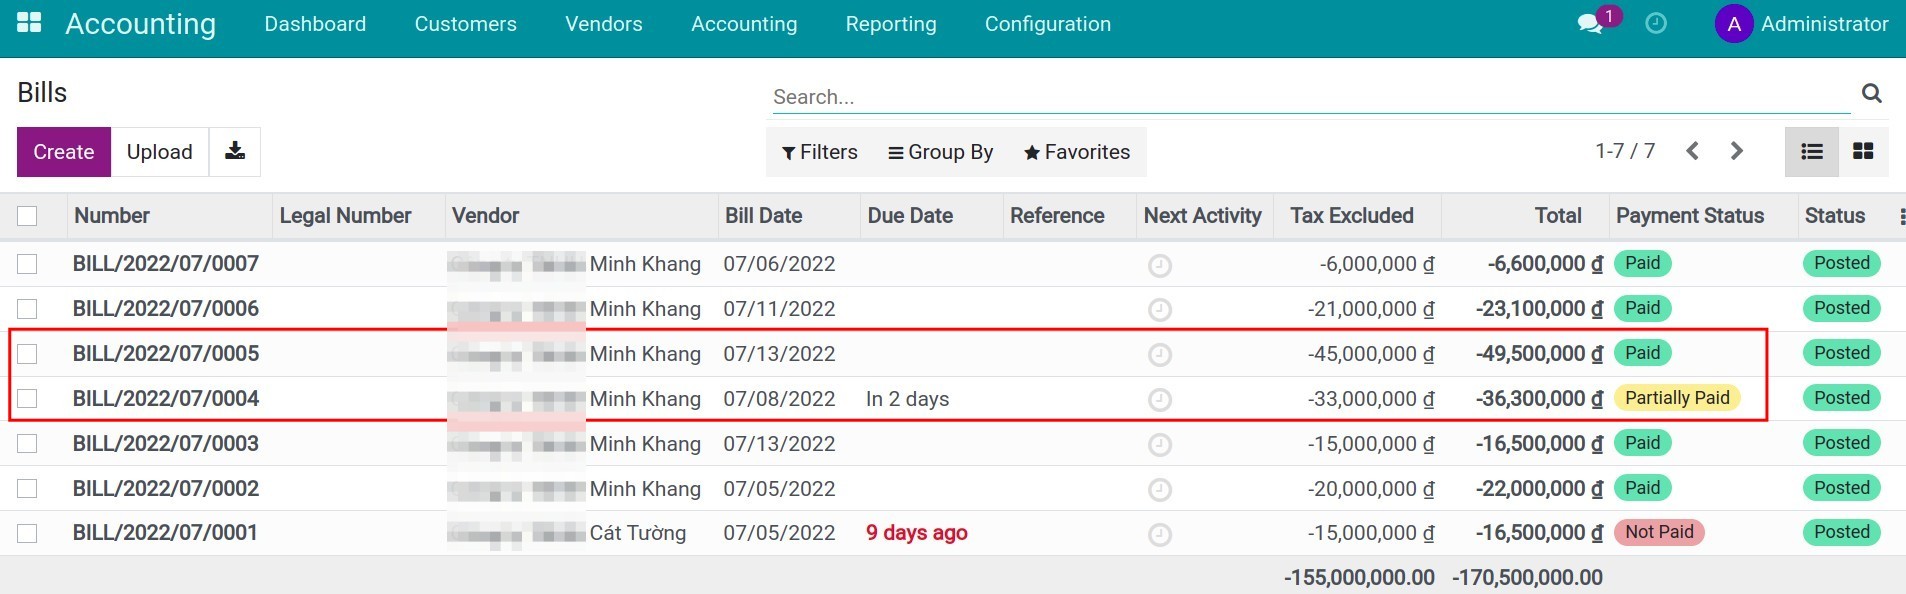
Task: Expand the Filters dropdown
Action: pyautogui.click(x=819, y=152)
